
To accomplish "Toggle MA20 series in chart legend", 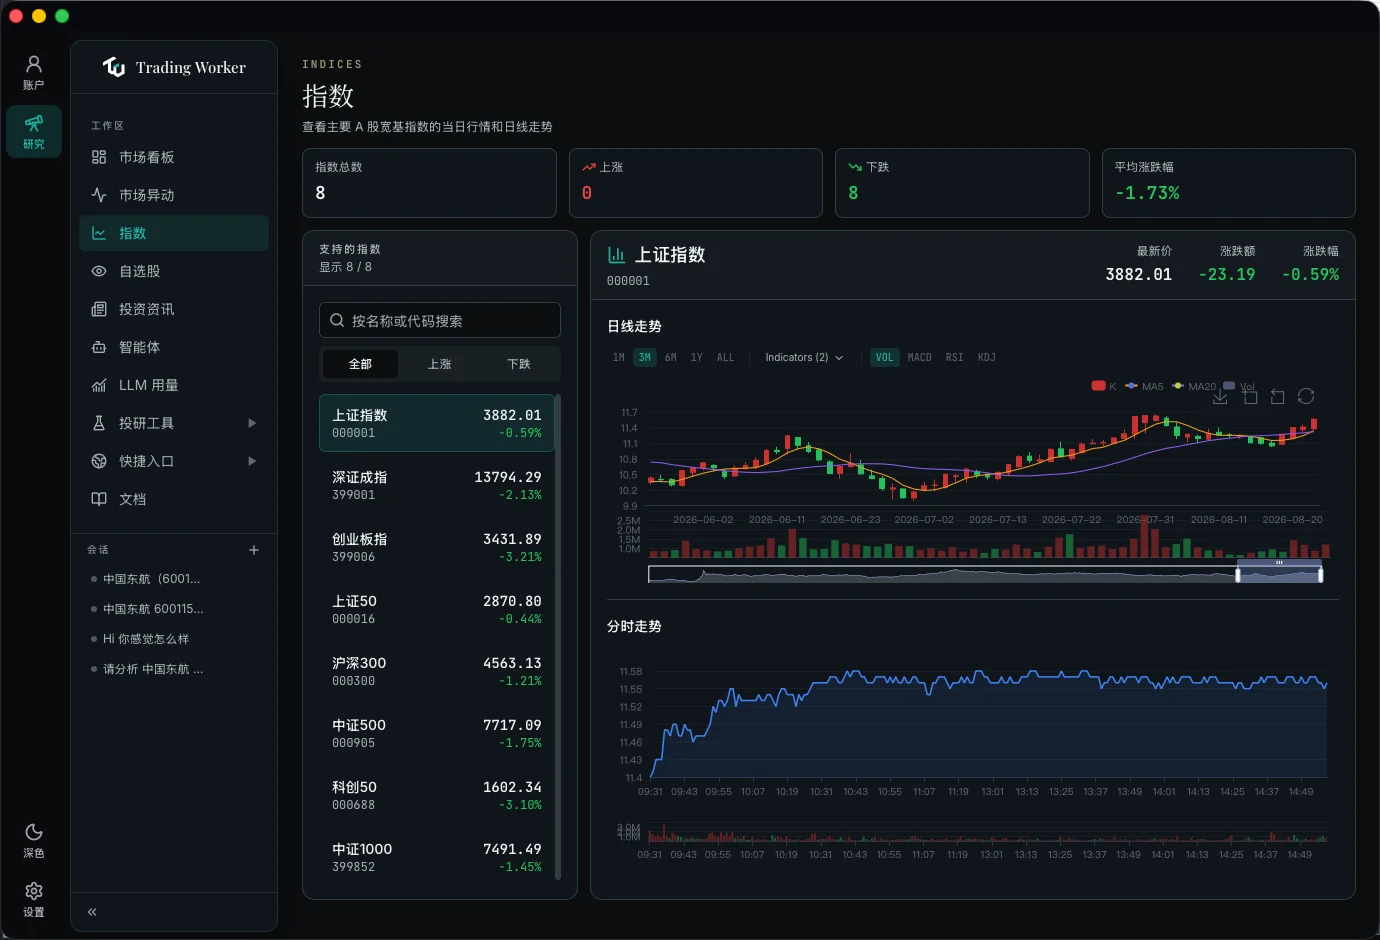I will coord(1195,386).
